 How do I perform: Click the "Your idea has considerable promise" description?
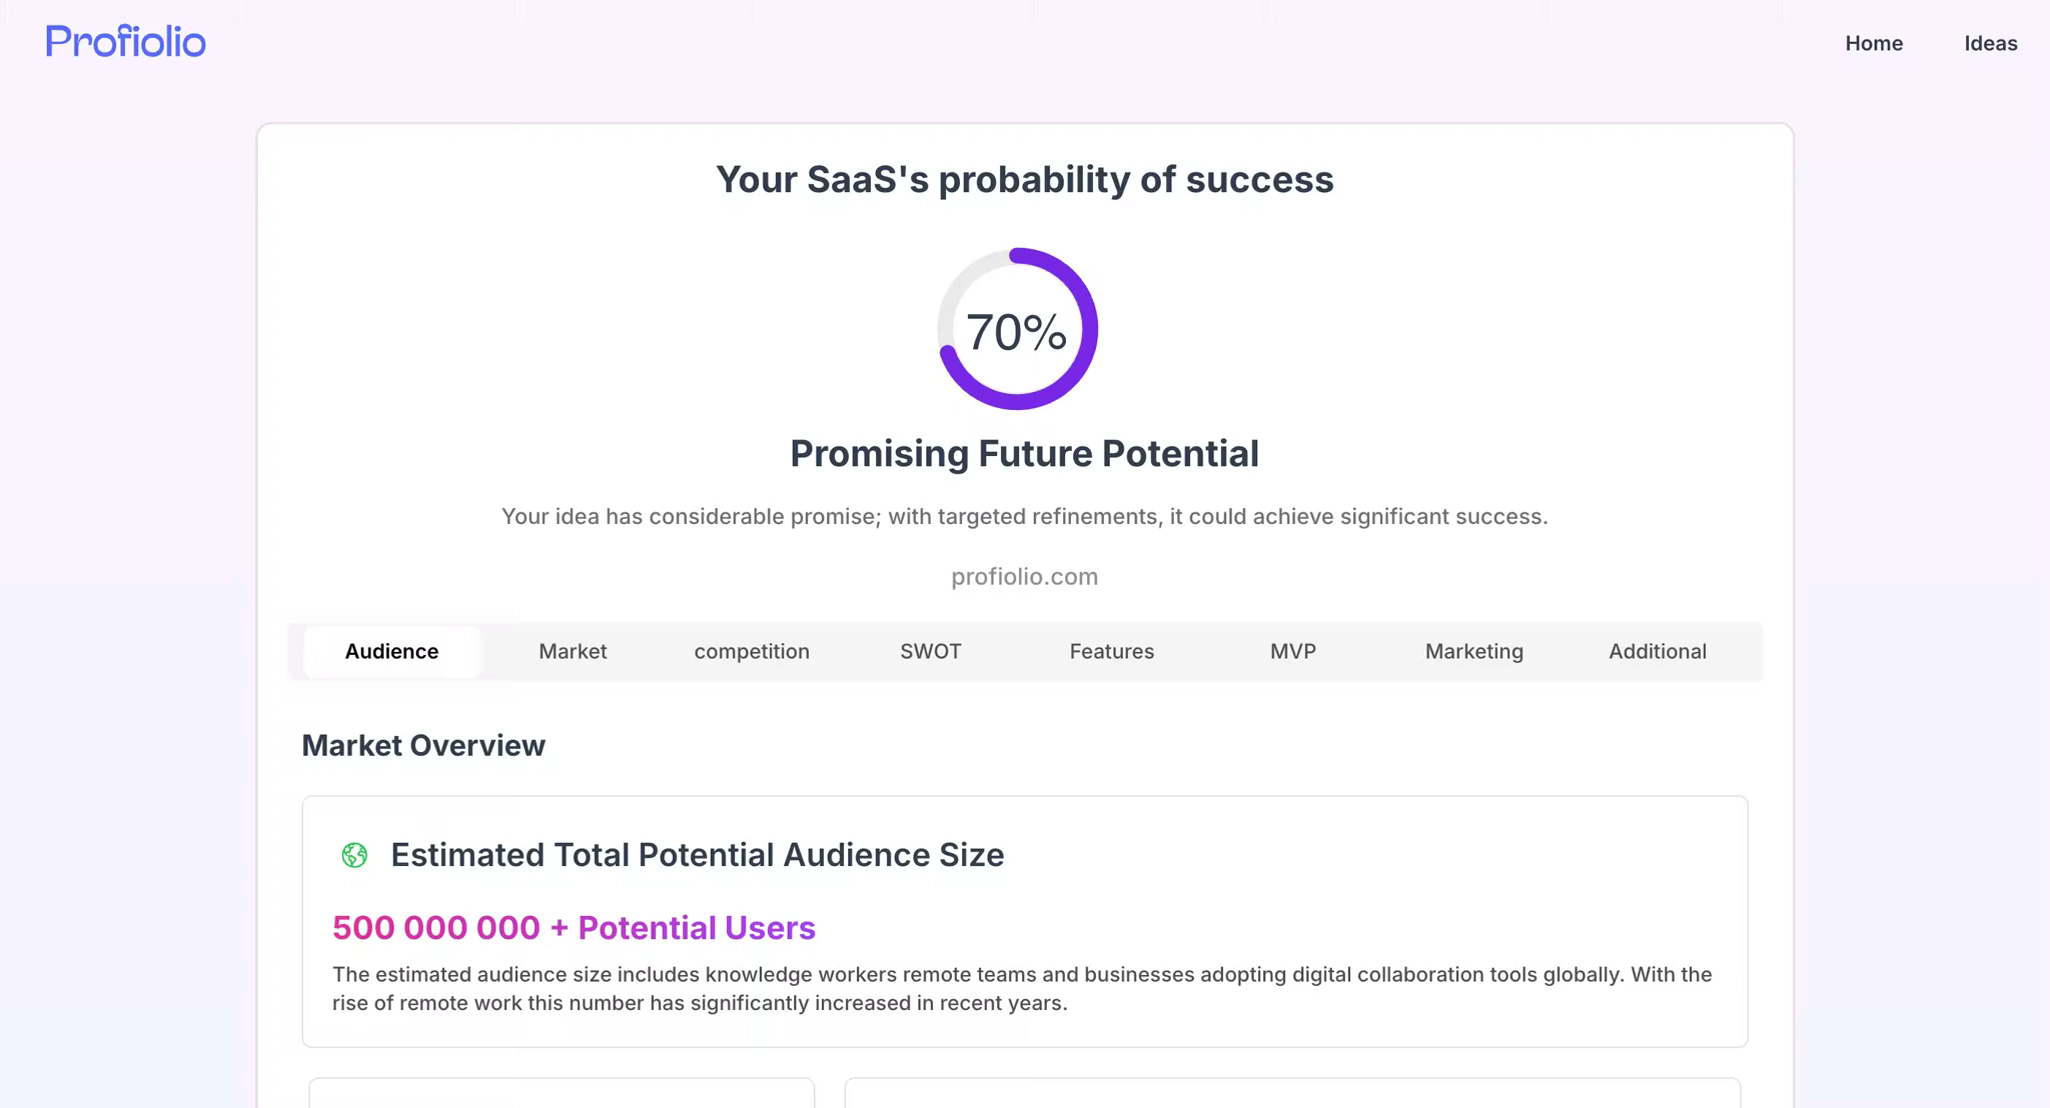click(1024, 517)
